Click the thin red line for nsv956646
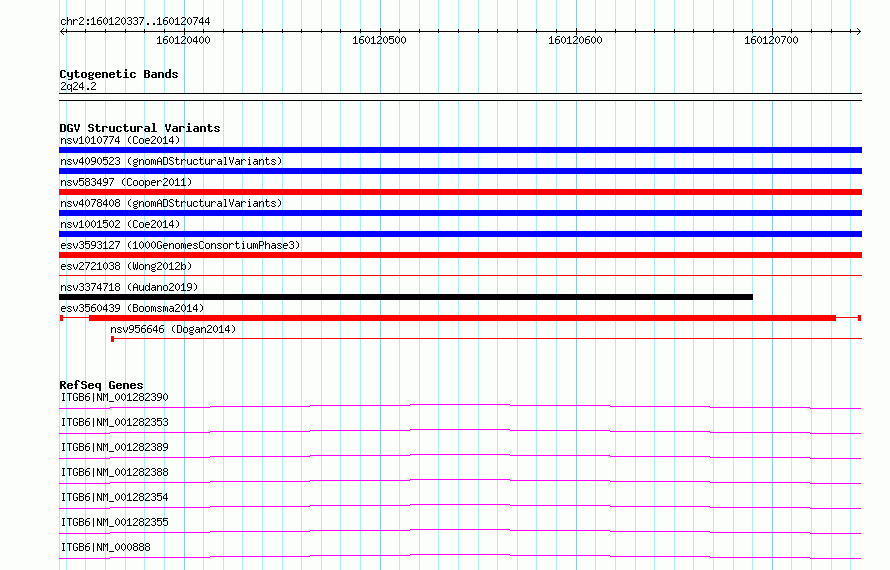 486,339
